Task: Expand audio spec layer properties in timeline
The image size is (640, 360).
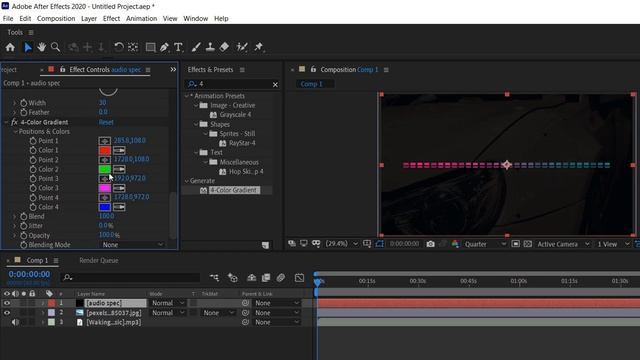Action: coord(42,303)
